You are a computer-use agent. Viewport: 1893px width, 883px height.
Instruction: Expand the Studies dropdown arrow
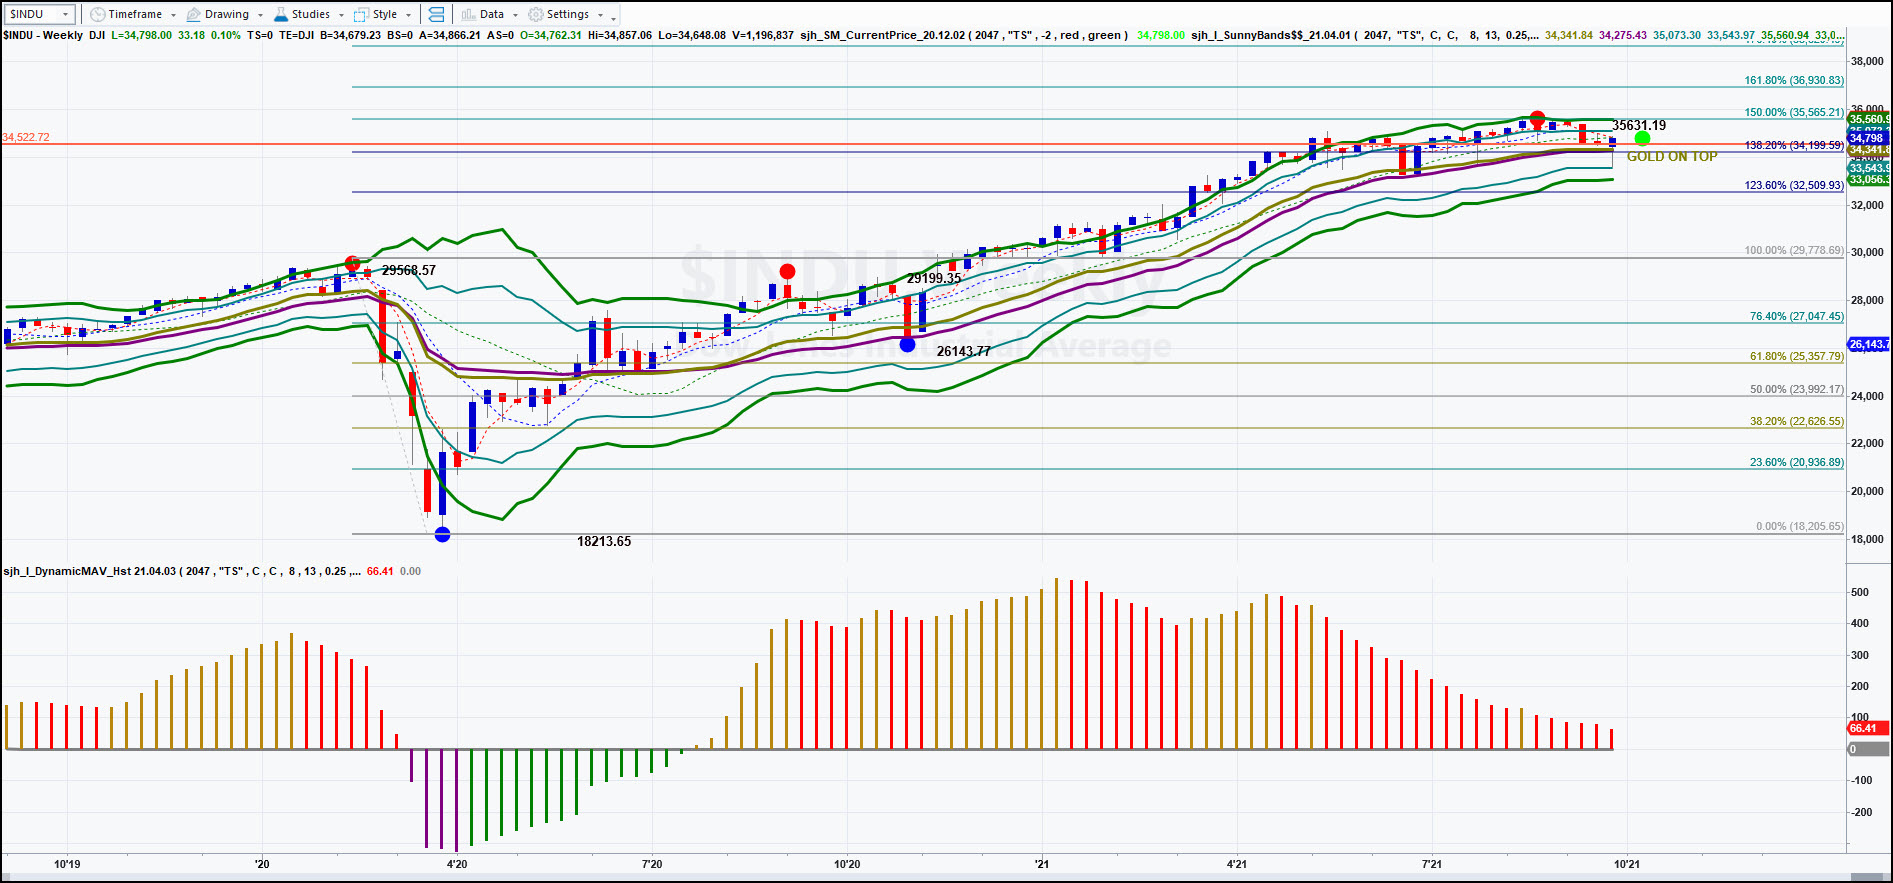341,15
